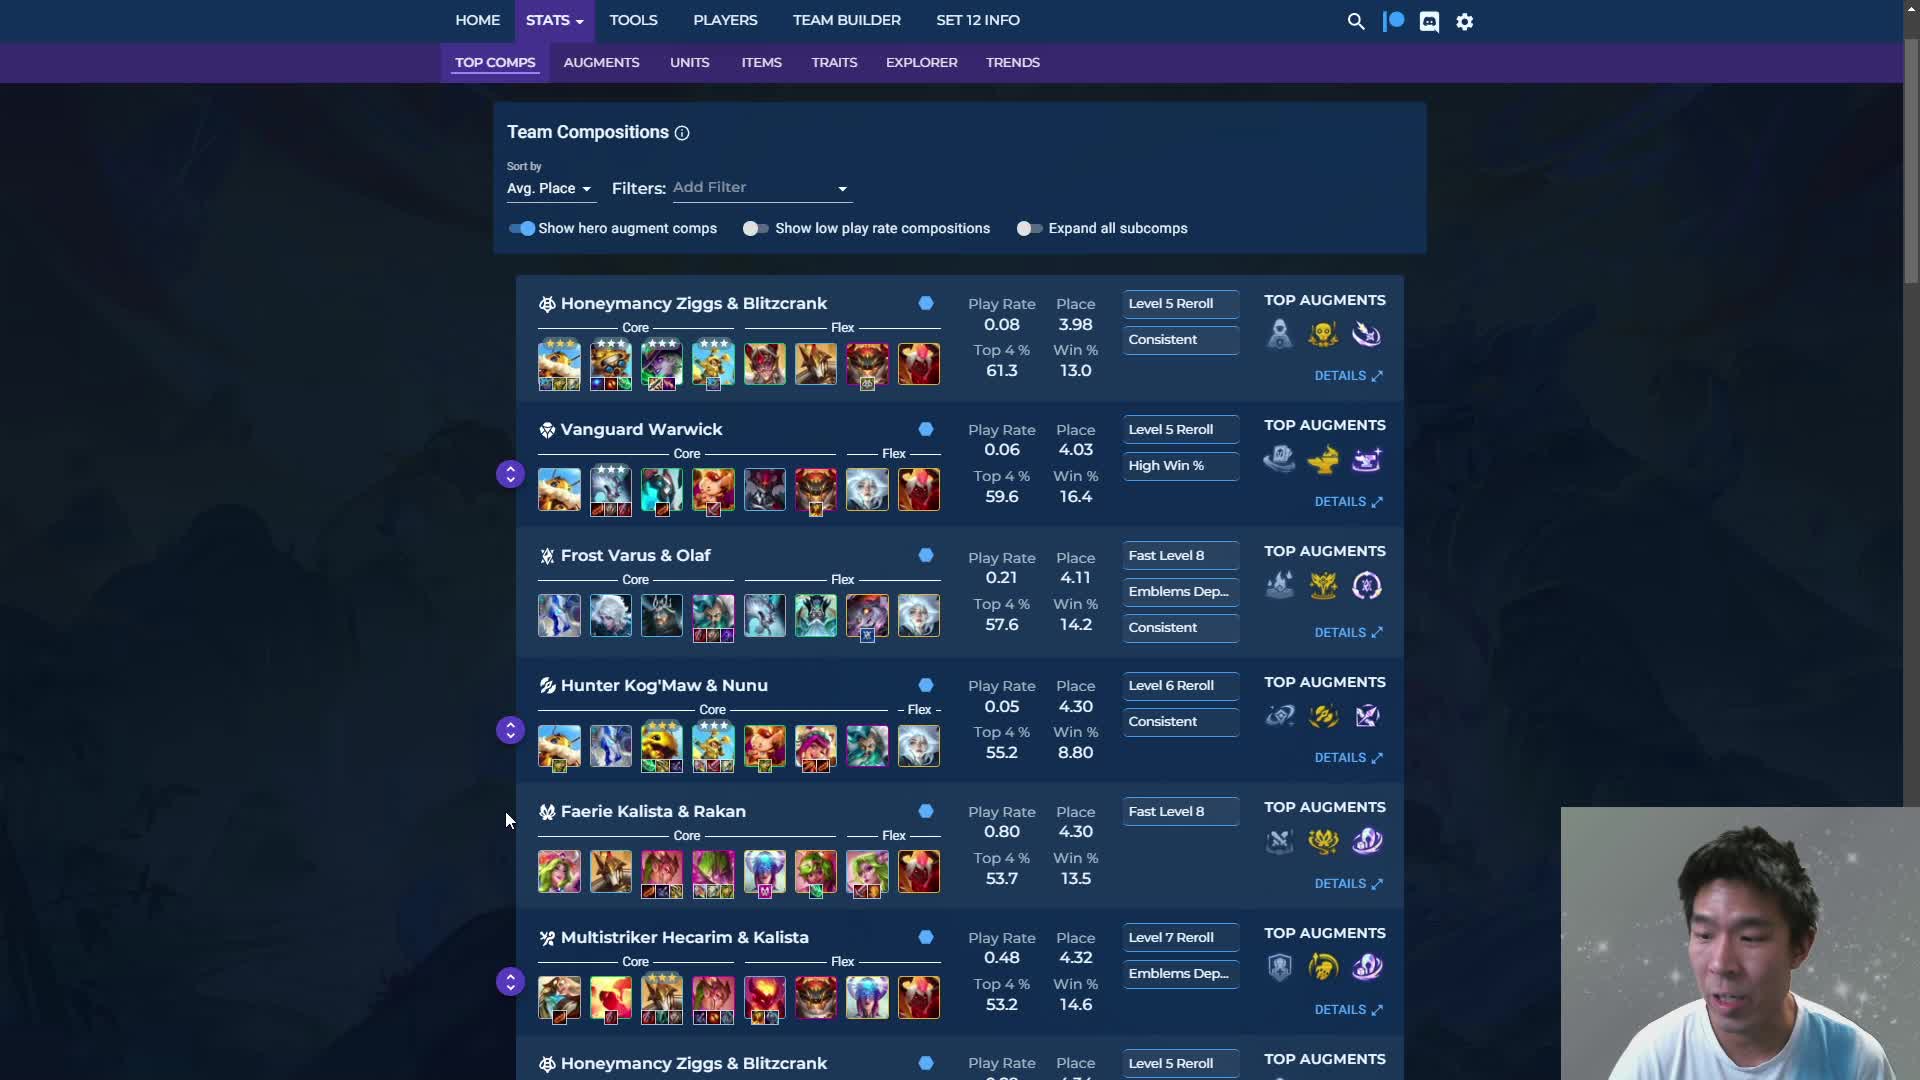Screen dimensions: 1920x1080
Task: Click the first augment icon for Frost Varus & Olaf
Action: (x=1279, y=586)
